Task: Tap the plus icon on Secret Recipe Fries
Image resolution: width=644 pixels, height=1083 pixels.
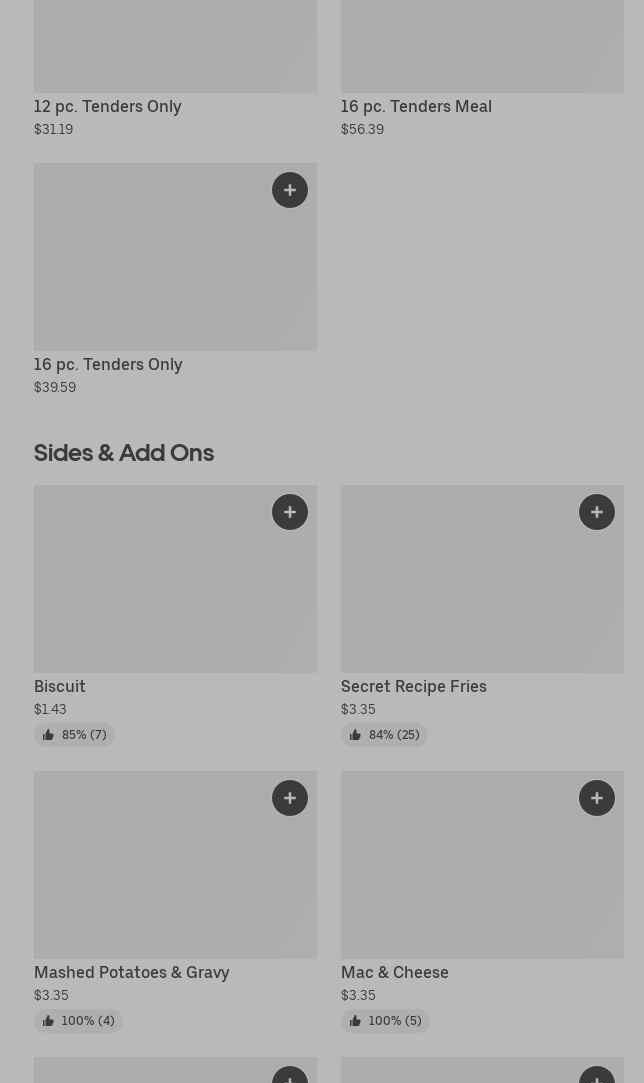Action: (x=597, y=512)
